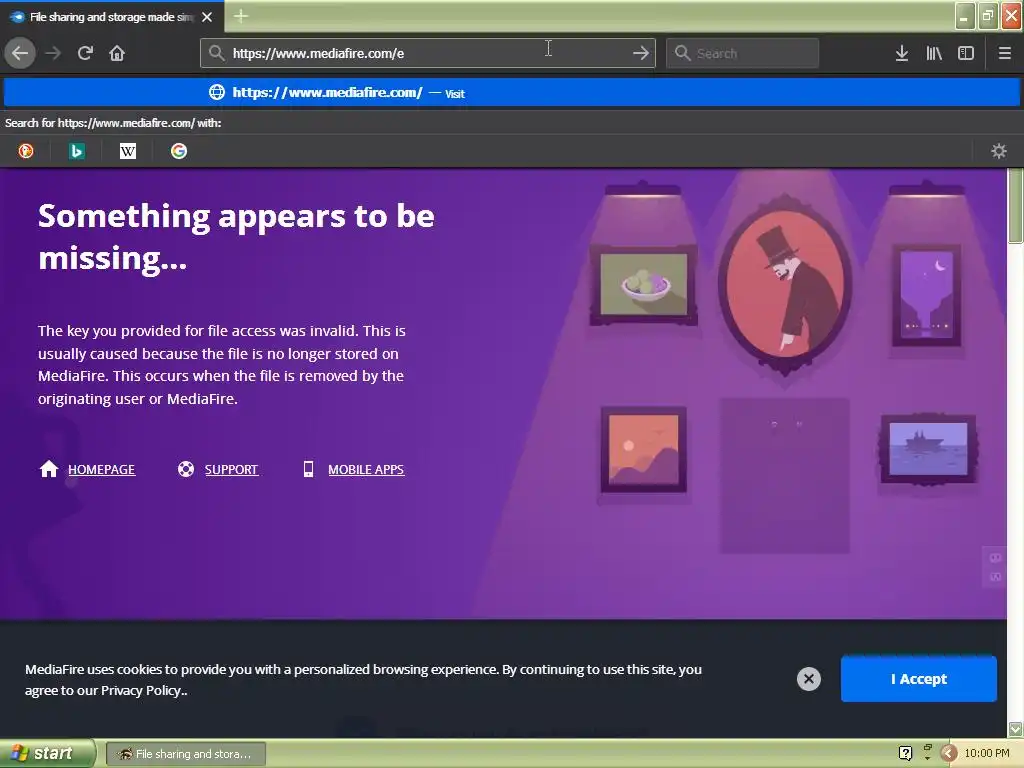
Task: Click inside the URL address field
Action: pos(428,53)
